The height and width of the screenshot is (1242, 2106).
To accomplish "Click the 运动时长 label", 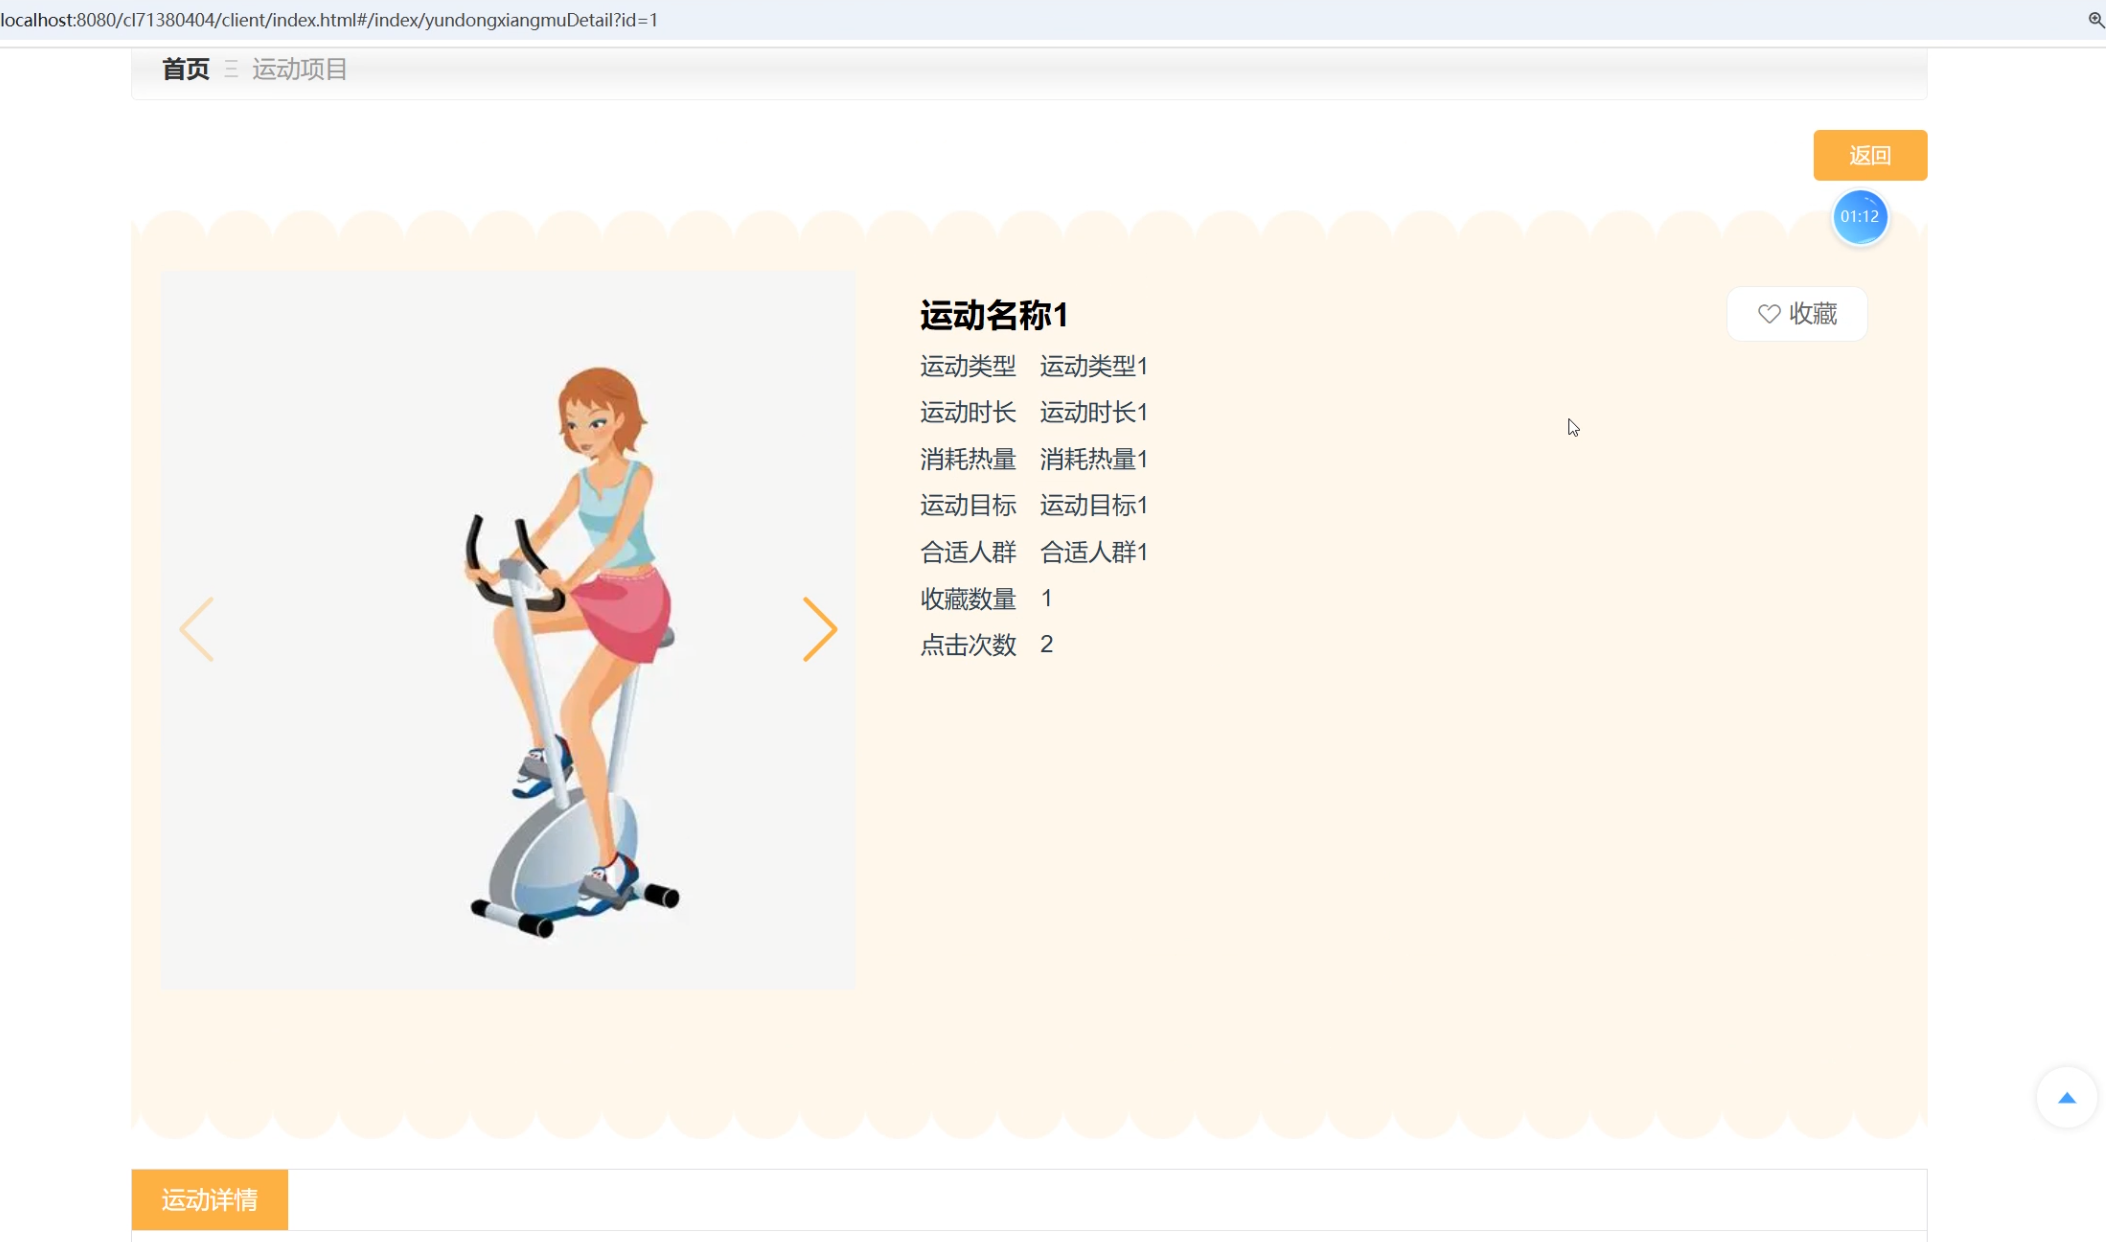I will 968,412.
